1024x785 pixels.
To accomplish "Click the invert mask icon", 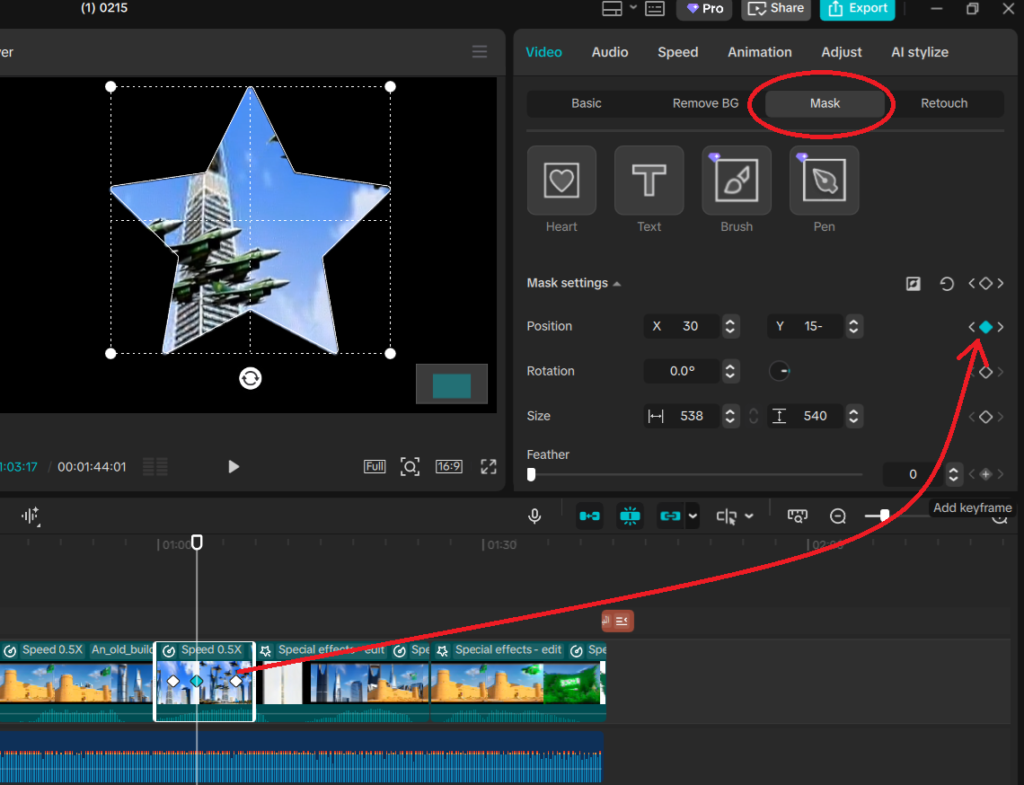I will pos(913,284).
